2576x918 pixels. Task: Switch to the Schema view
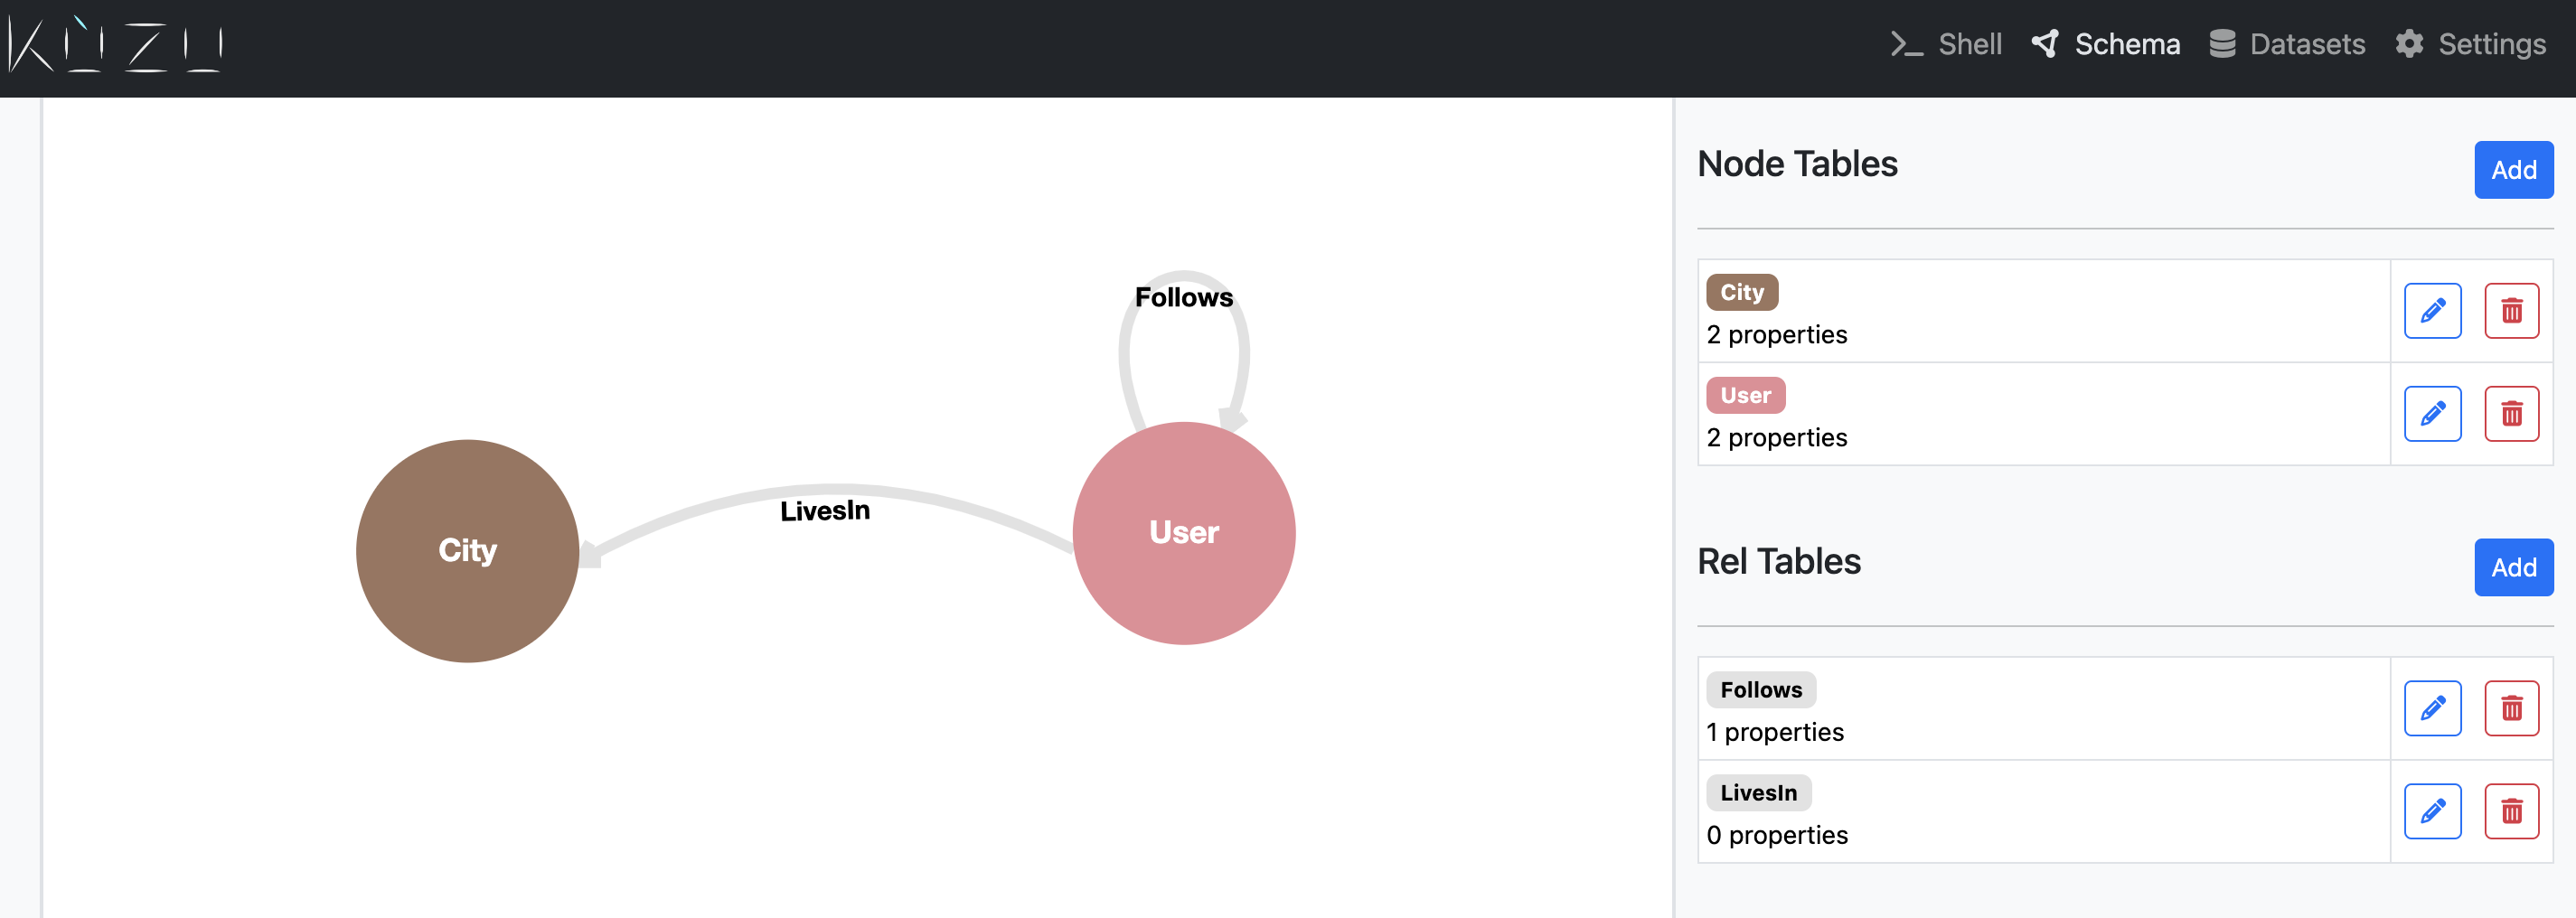(x=2106, y=44)
